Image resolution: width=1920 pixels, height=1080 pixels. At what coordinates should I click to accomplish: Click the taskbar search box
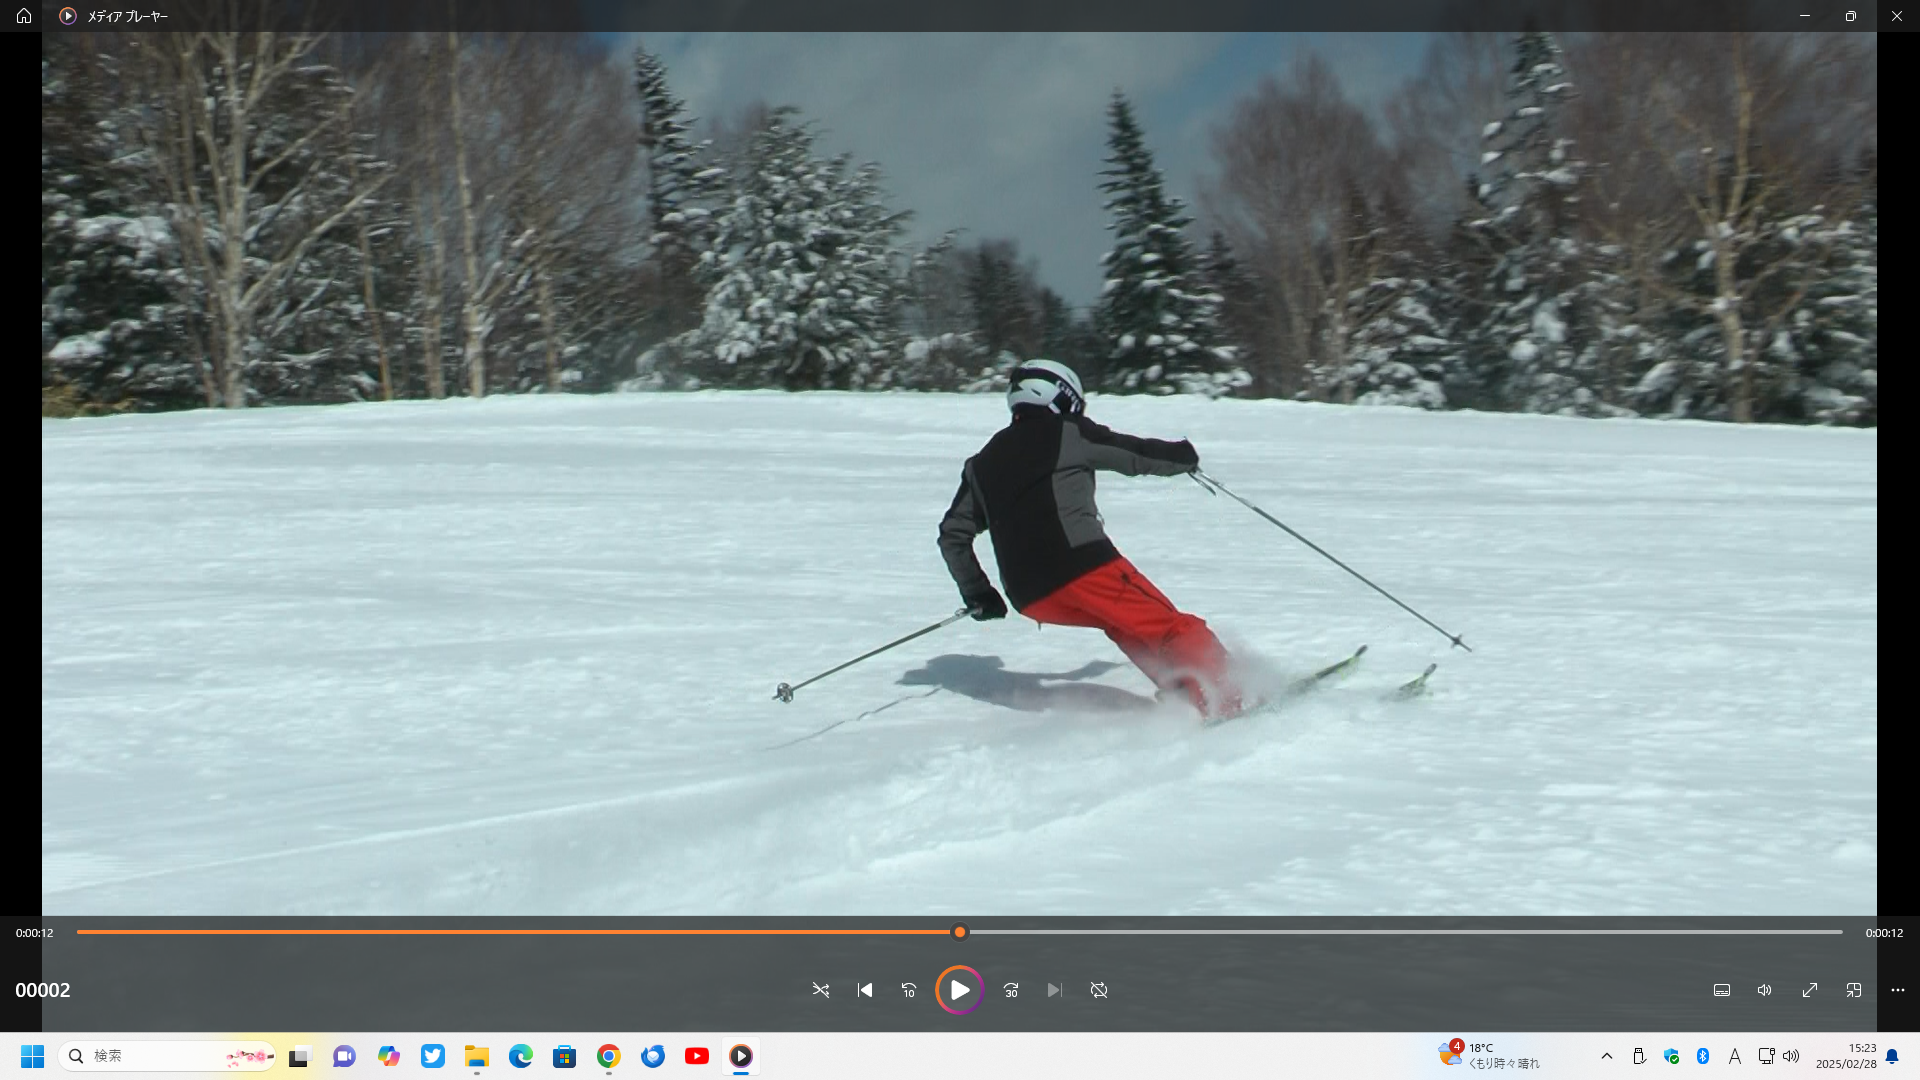pyautogui.click(x=165, y=1056)
